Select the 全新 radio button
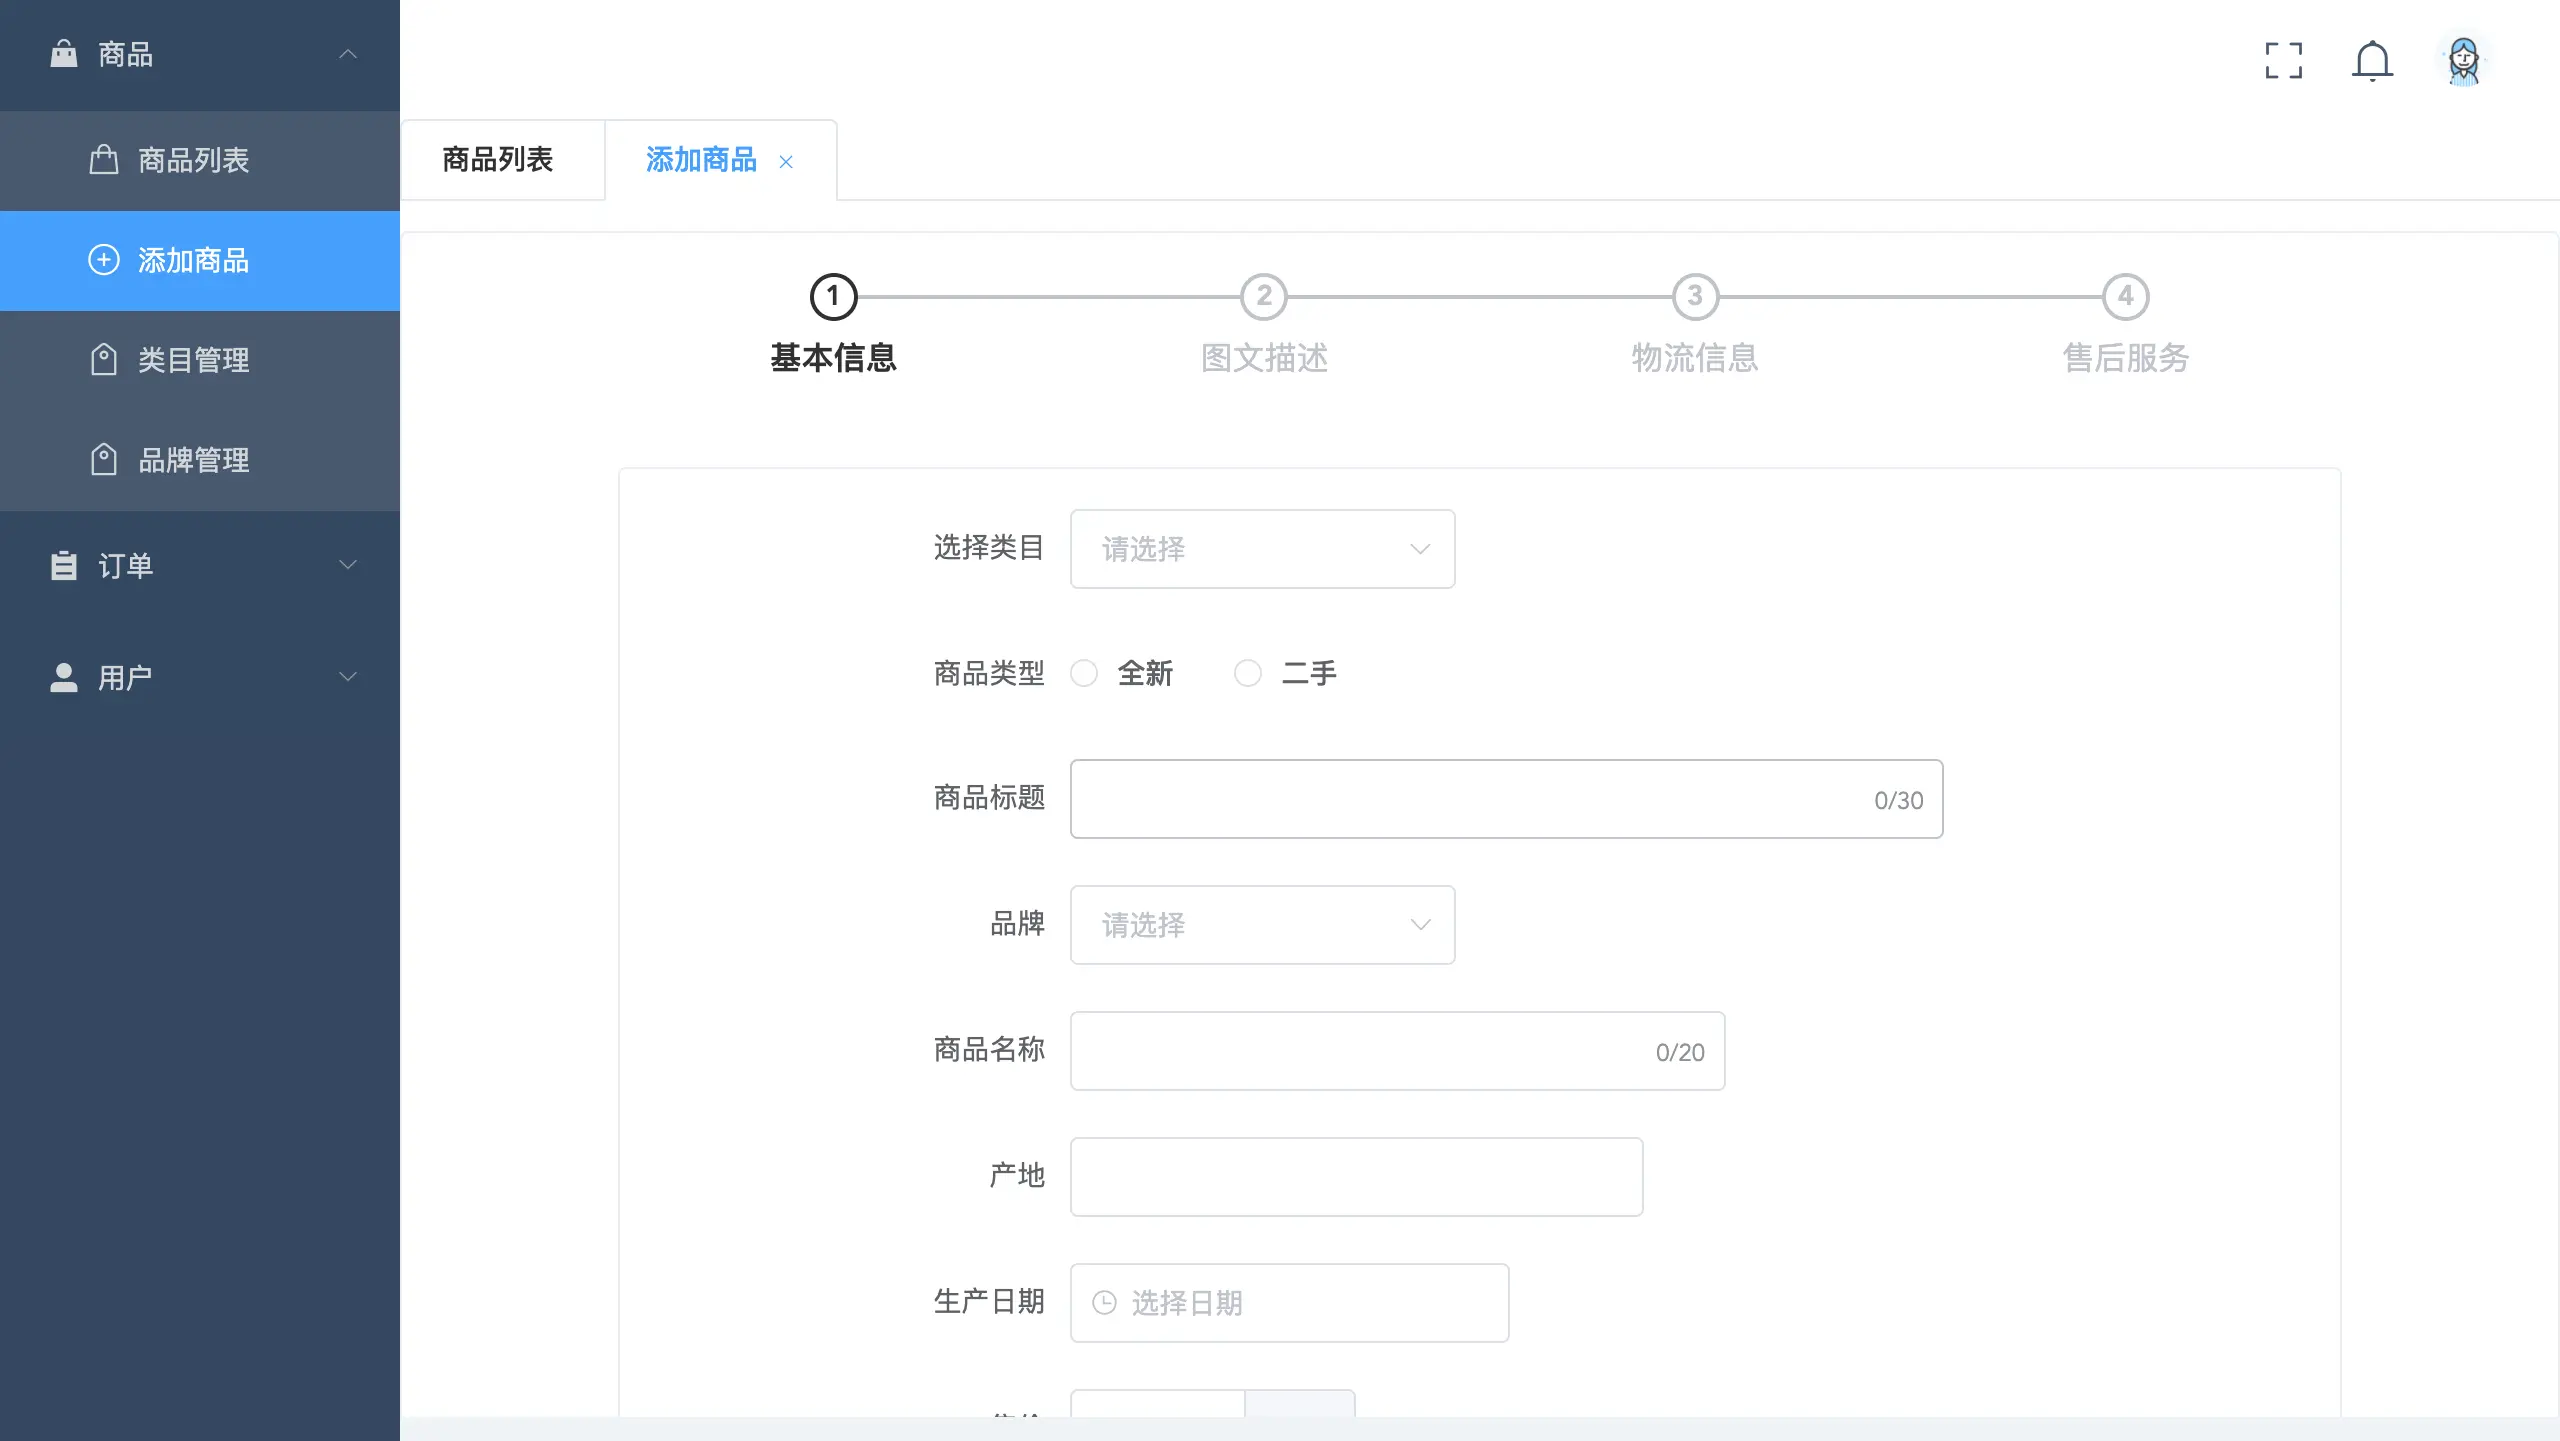The width and height of the screenshot is (2560, 1441). tap(1084, 673)
